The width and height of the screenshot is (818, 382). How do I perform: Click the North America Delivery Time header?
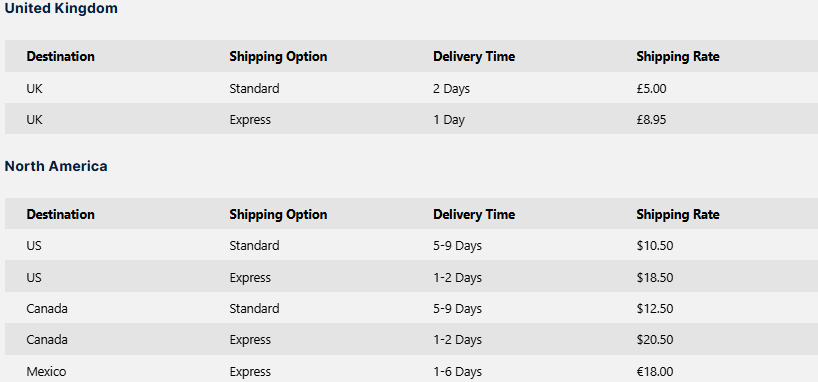point(474,214)
